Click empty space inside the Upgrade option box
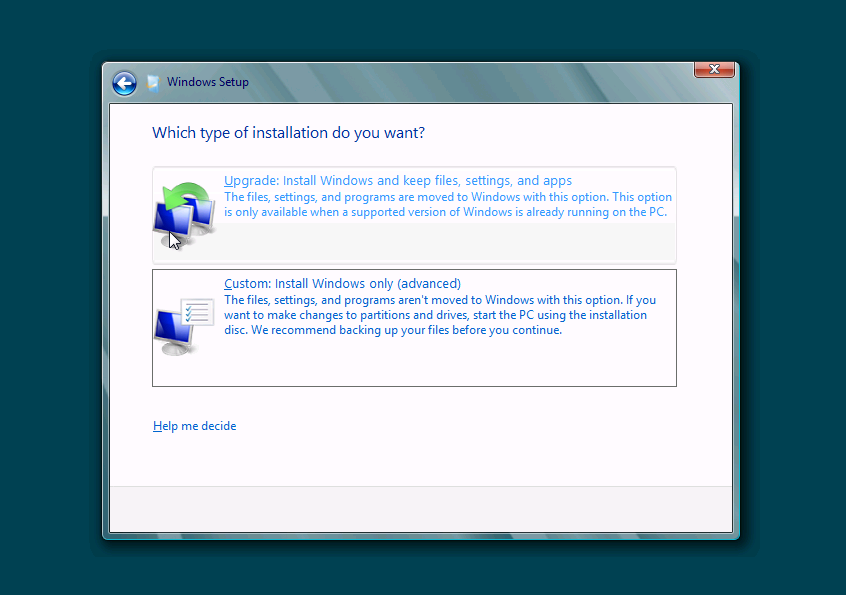This screenshot has width=846, height=595. click(450, 243)
